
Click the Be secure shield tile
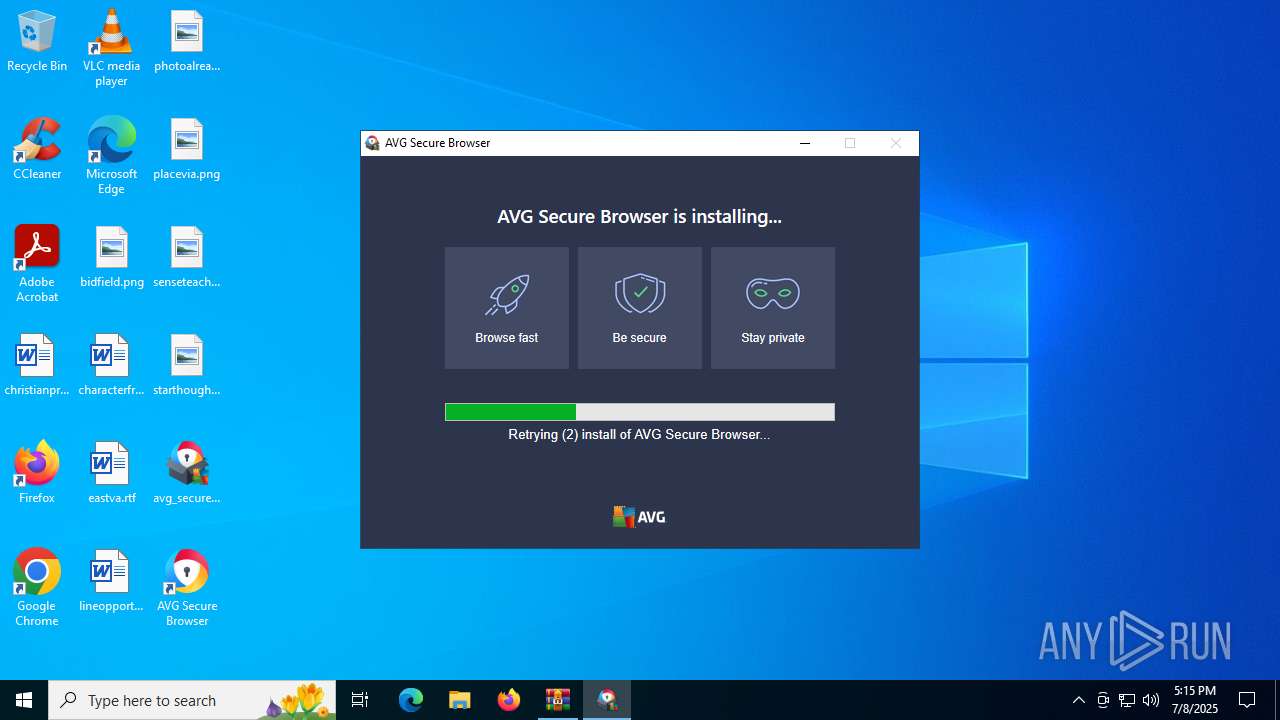click(x=640, y=308)
